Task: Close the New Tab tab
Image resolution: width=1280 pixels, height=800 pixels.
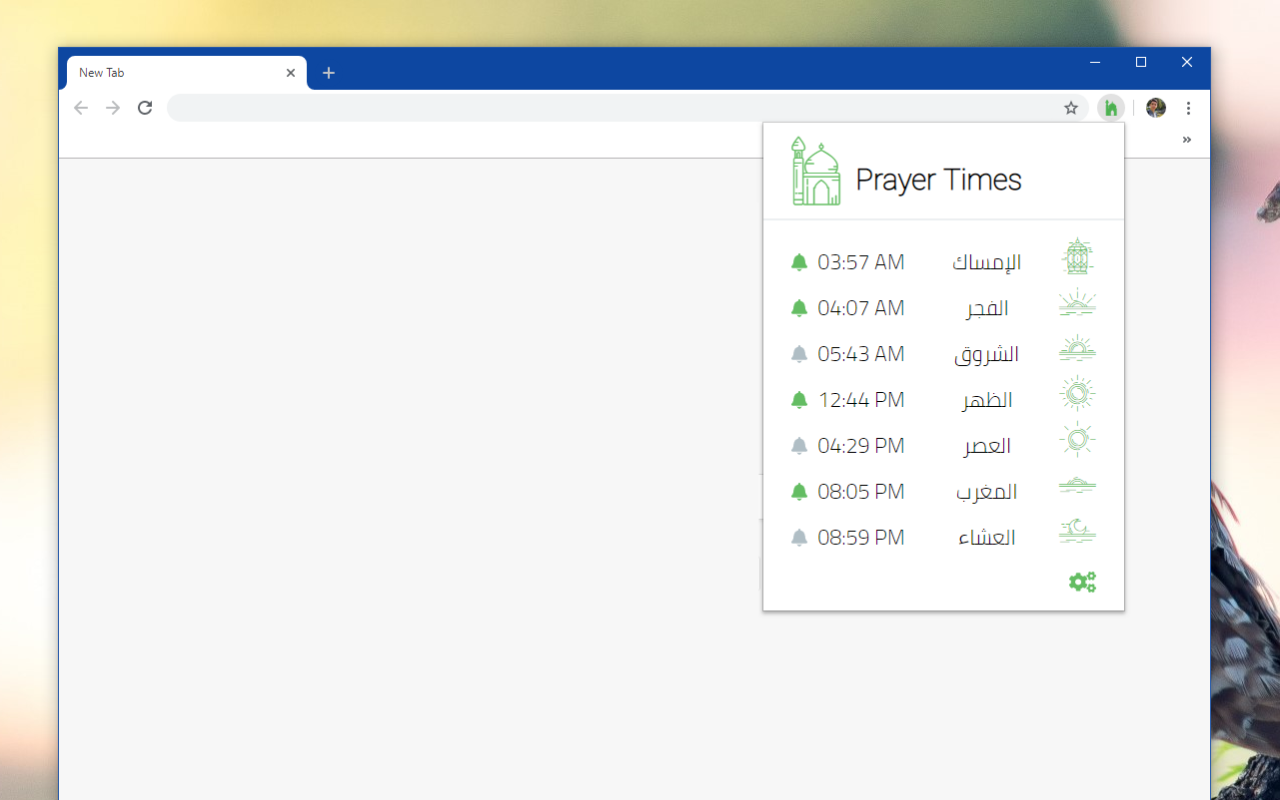Action: pyautogui.click(x=291, y=73)
